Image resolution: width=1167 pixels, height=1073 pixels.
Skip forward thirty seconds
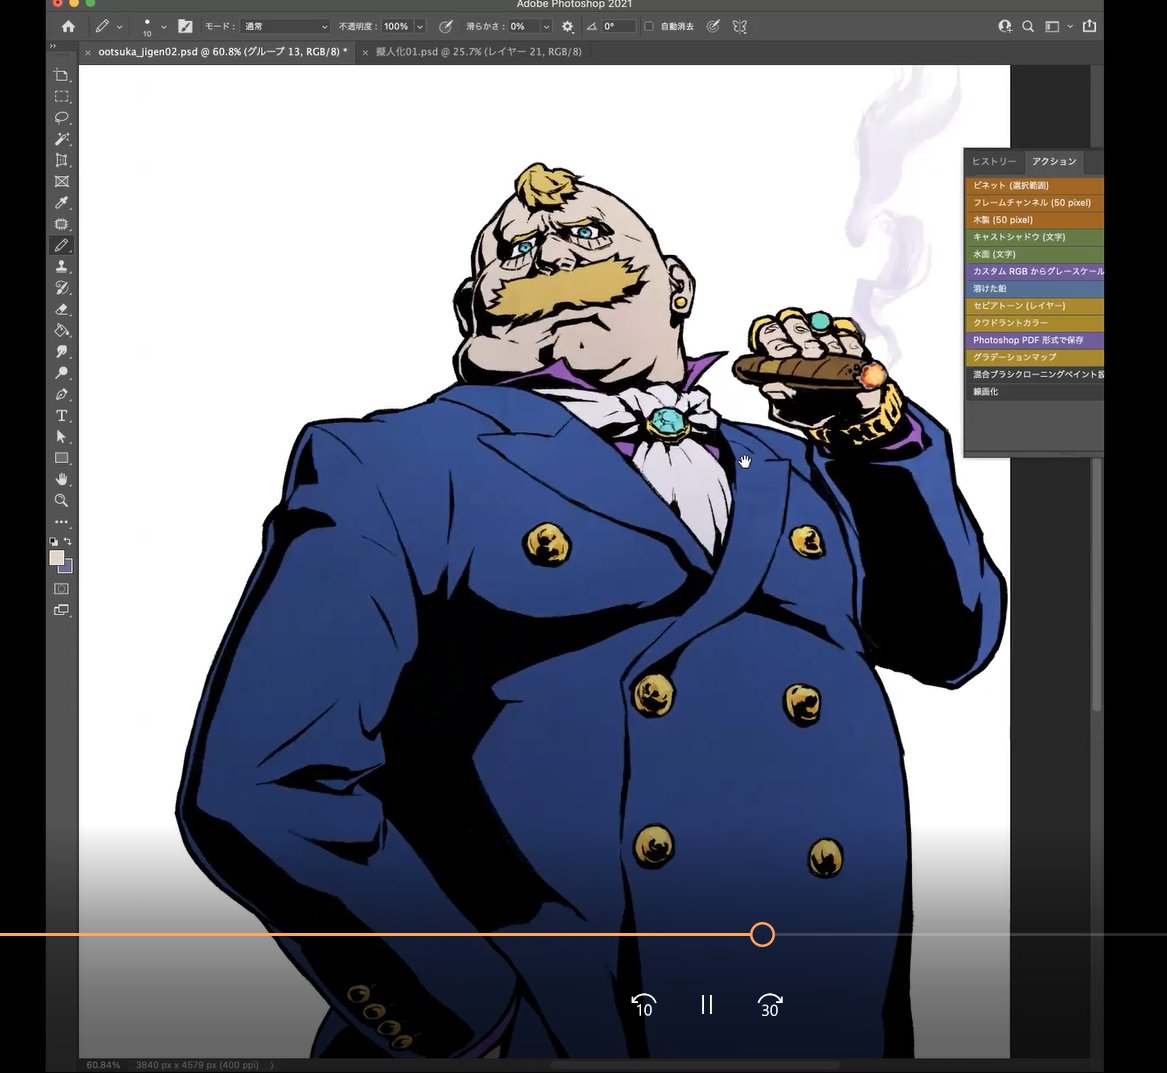pos(770,1005)
